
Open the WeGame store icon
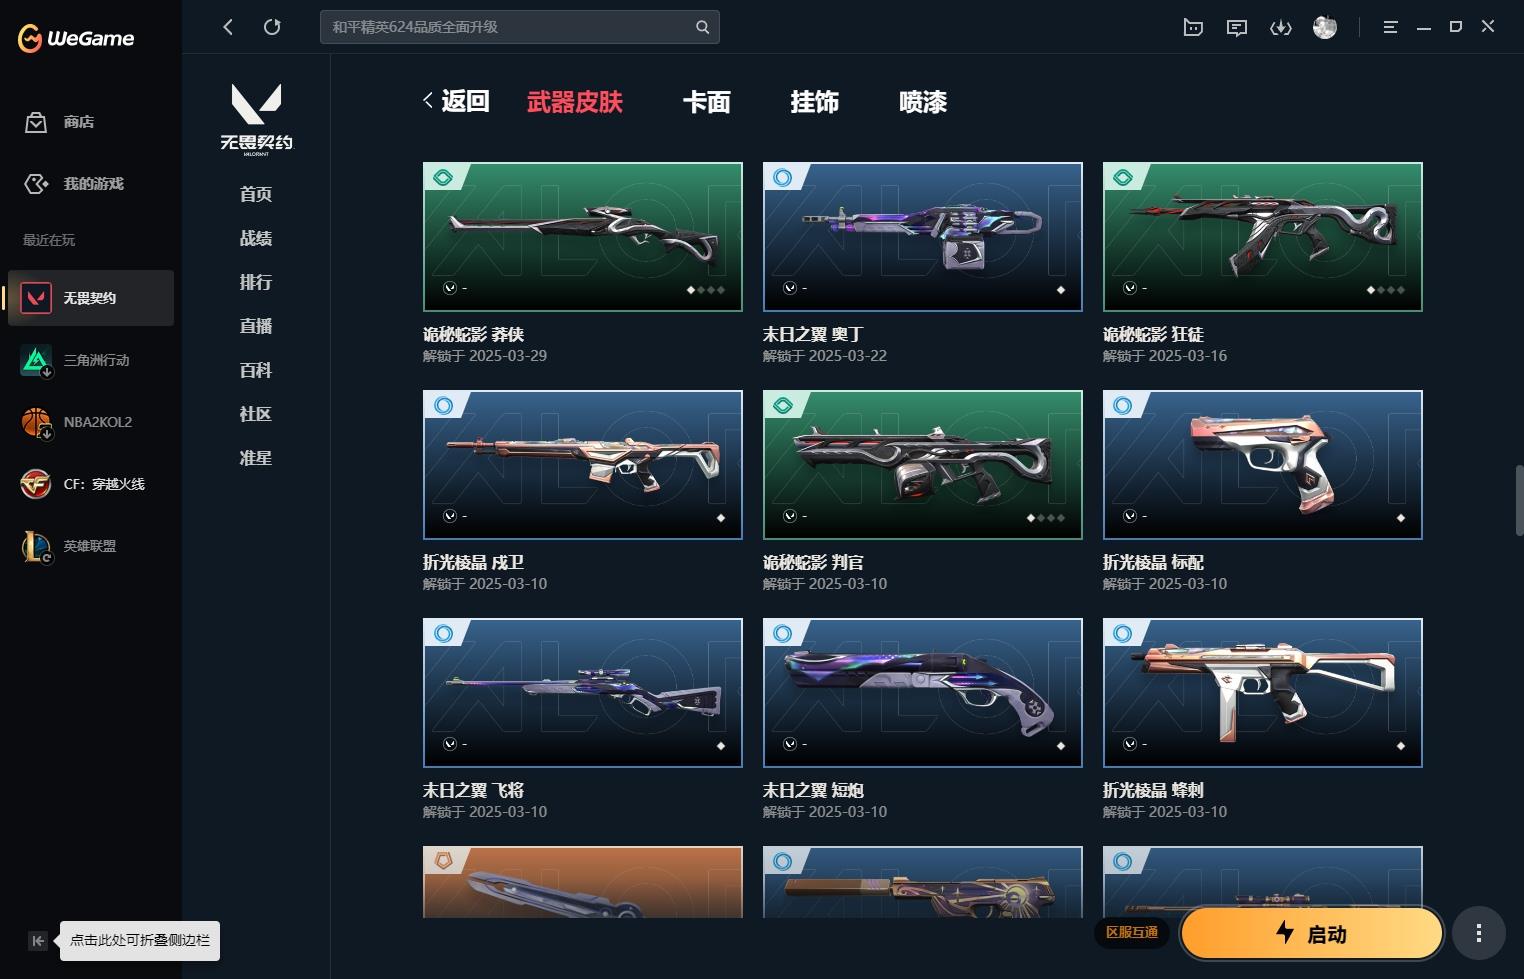point(36,122)
